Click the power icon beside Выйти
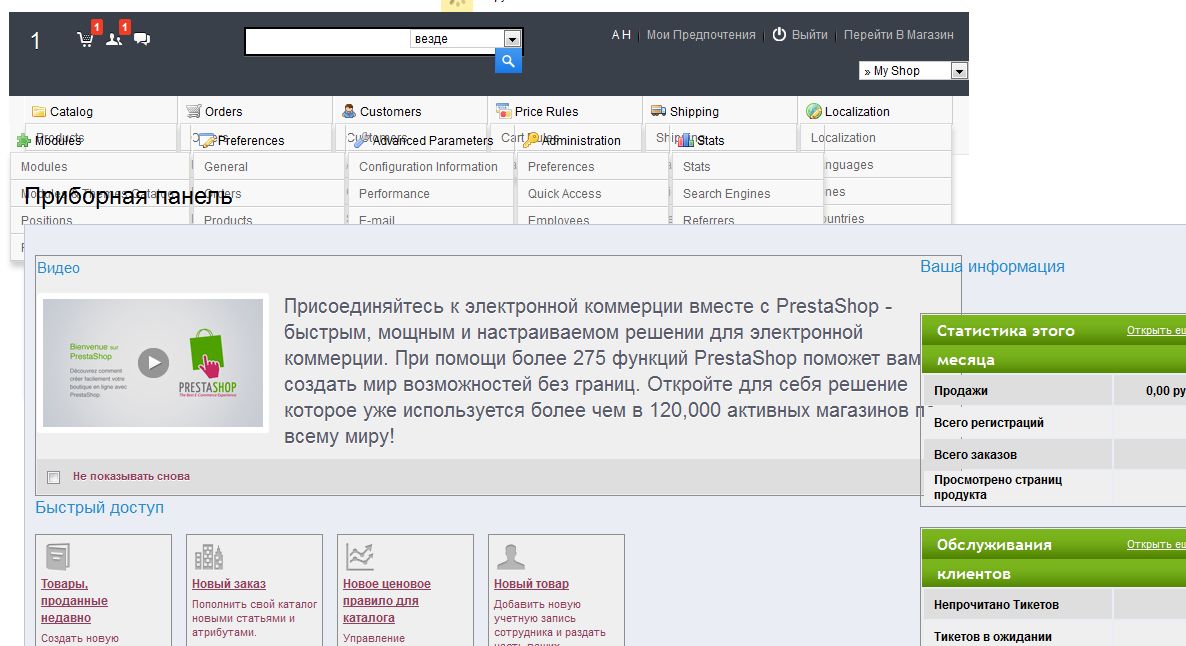This screenshot has height=646, width=1186. coord(779,34)
